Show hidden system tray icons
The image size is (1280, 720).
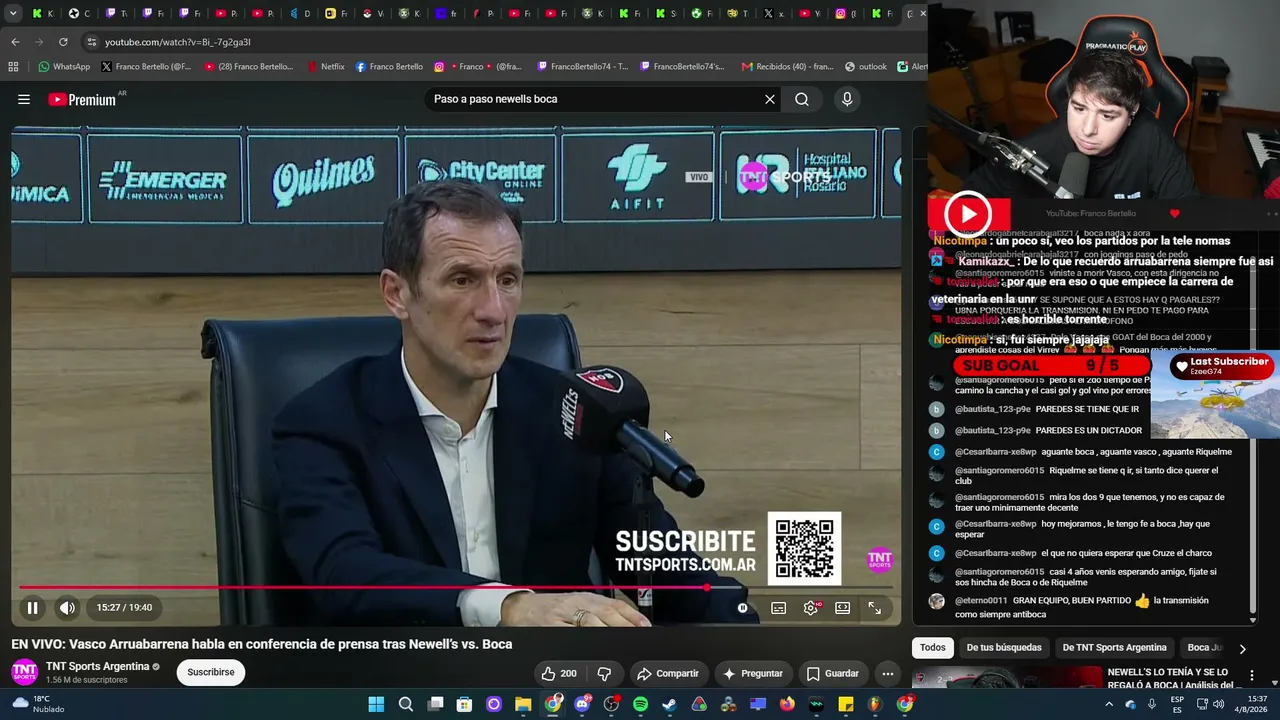click(x=1111, y=704)
